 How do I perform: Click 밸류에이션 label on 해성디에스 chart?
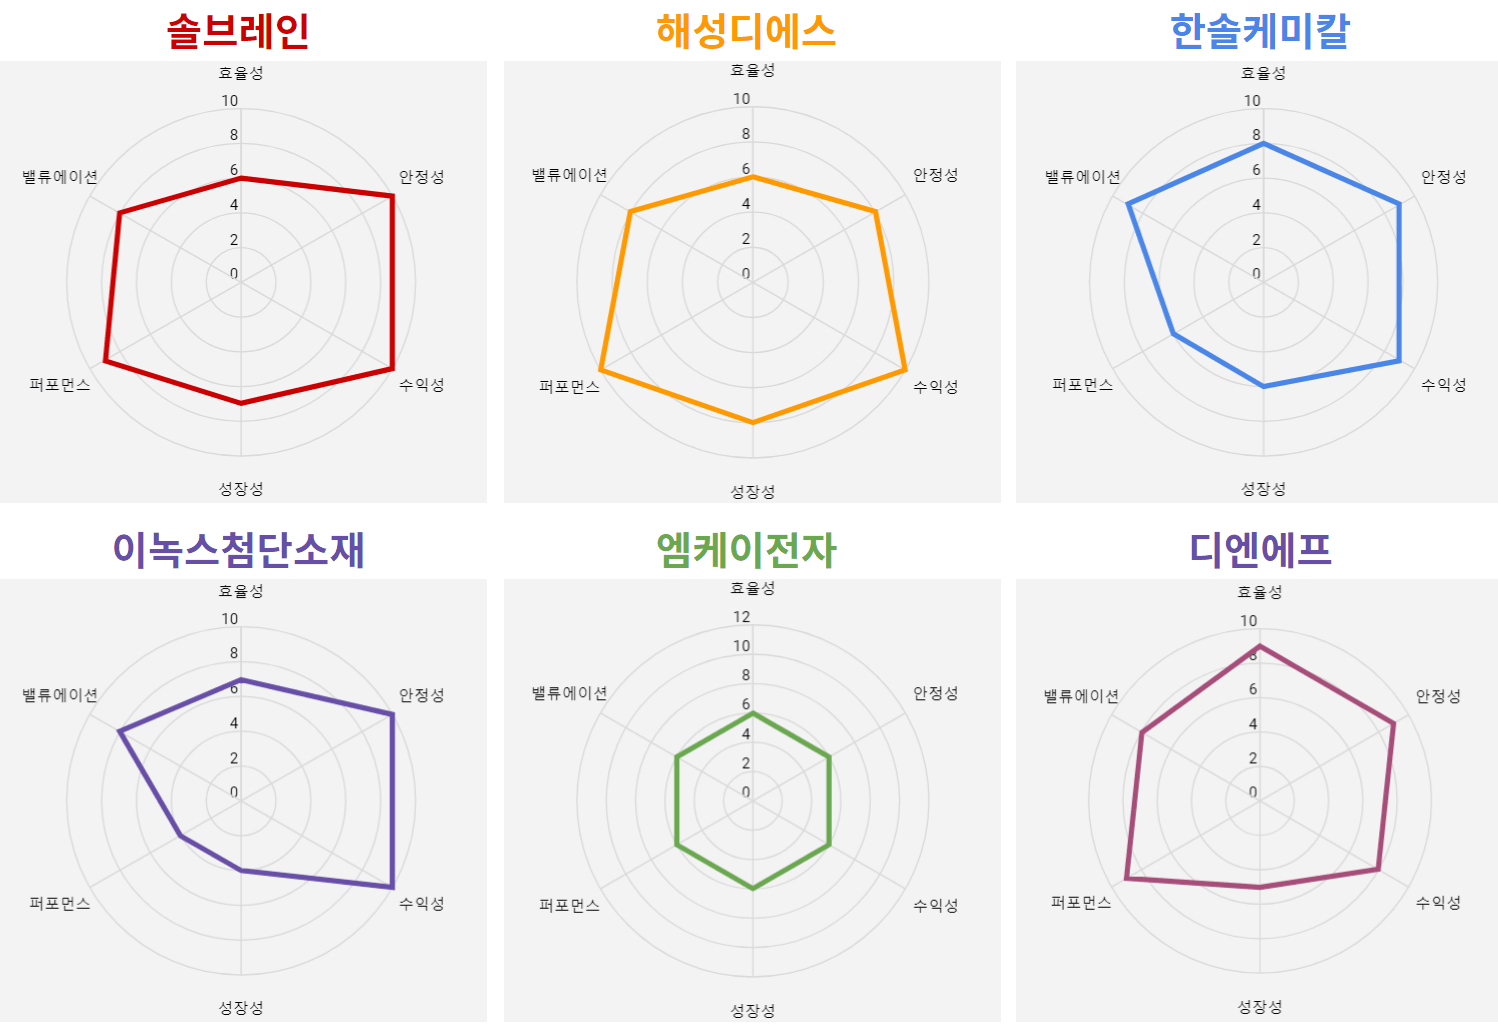(x=570, y=175)
